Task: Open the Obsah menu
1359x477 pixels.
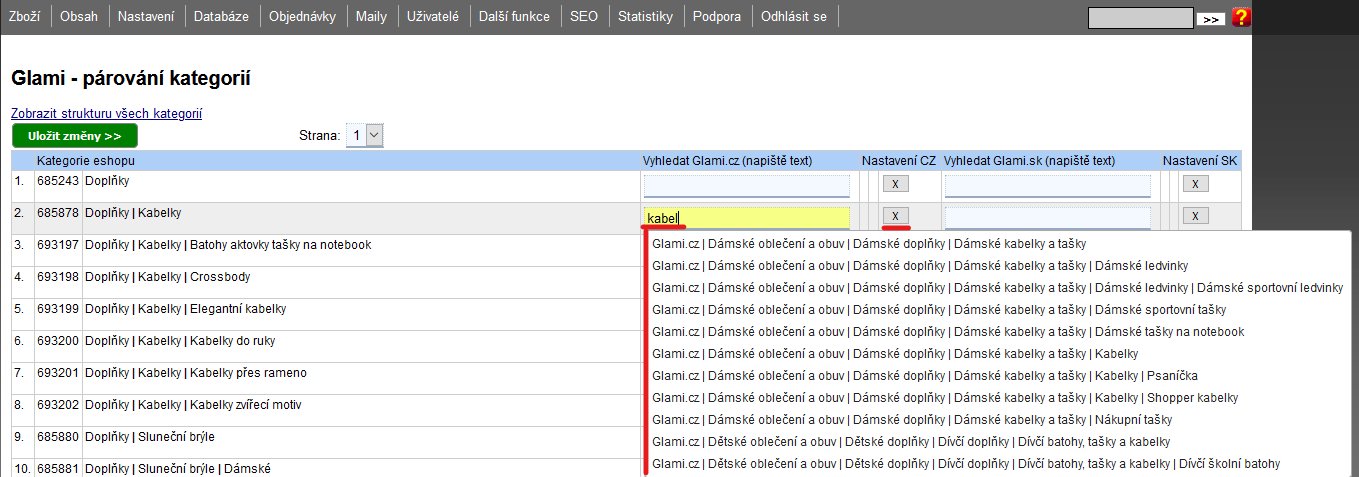Action: coord(79,17)
